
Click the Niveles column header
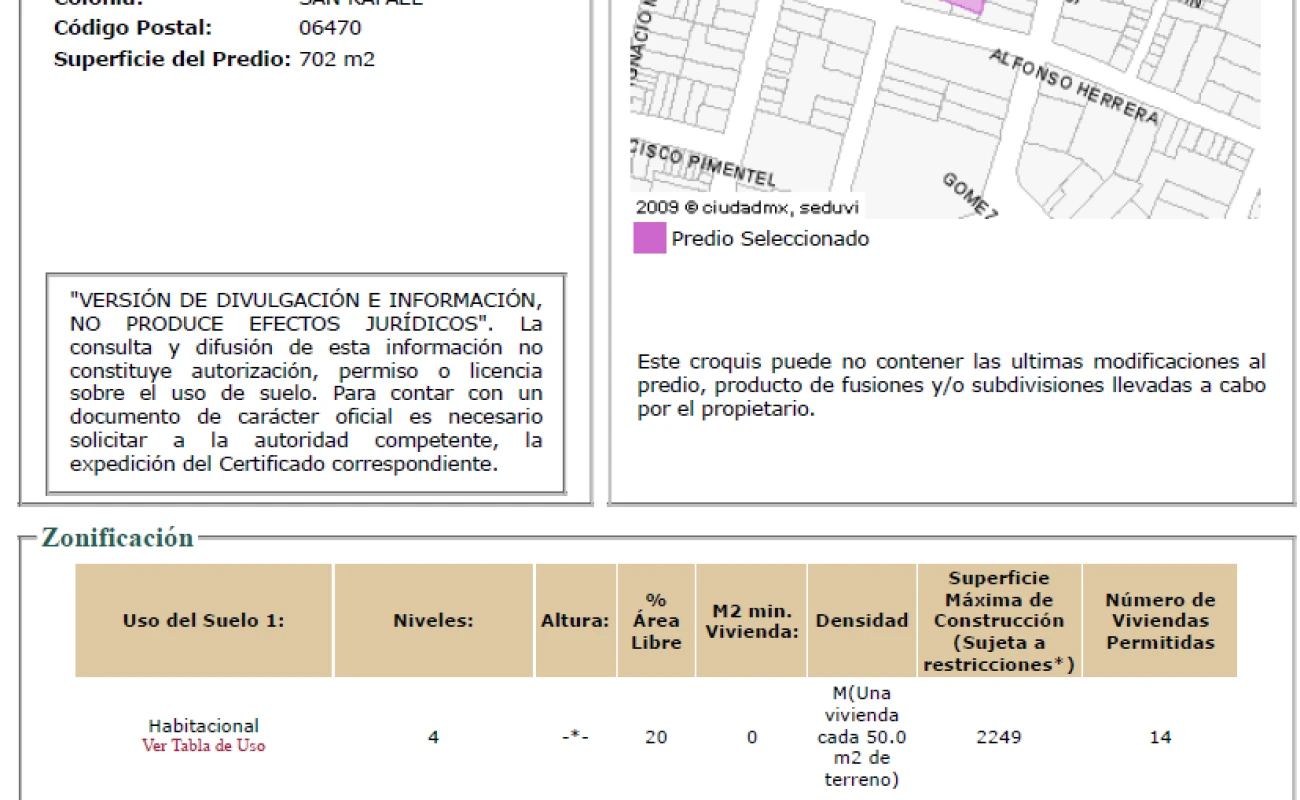coord(433,621)
